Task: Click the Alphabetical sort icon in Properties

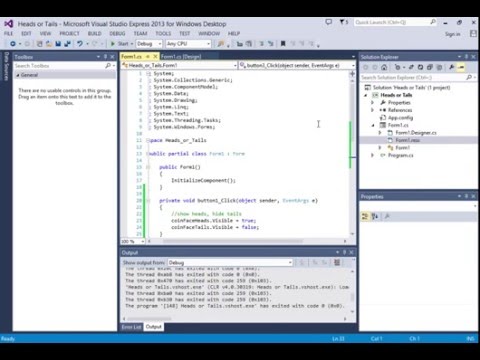Action: click(x=375, y=217)
